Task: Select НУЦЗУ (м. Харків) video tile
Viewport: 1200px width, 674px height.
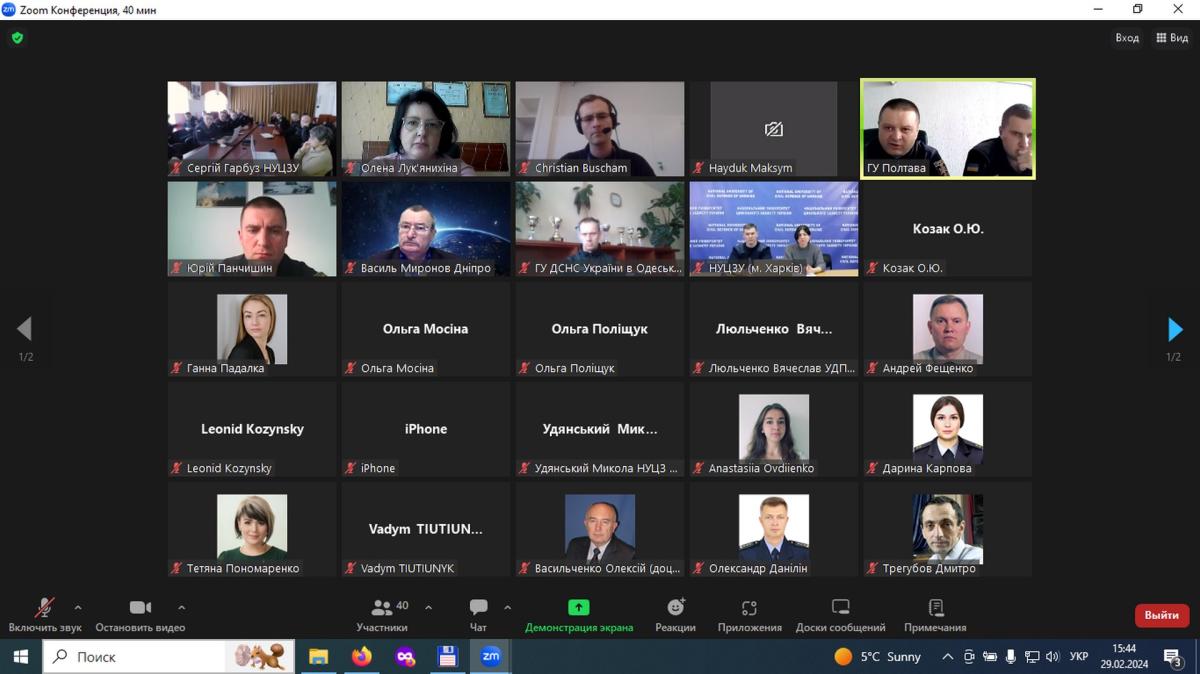Action: coord(774,229)
